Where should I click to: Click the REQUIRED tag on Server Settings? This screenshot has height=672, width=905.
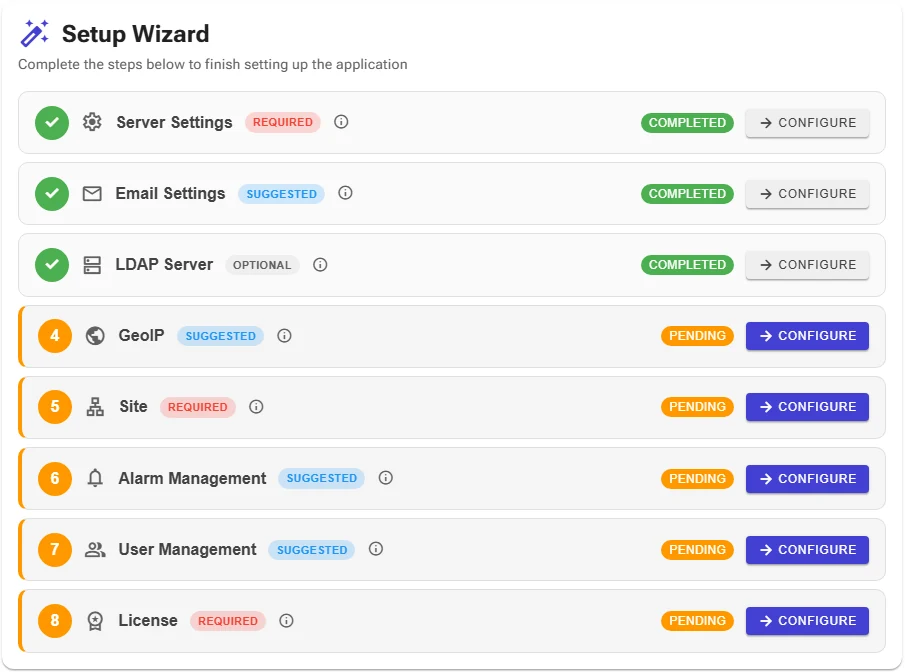283,122
